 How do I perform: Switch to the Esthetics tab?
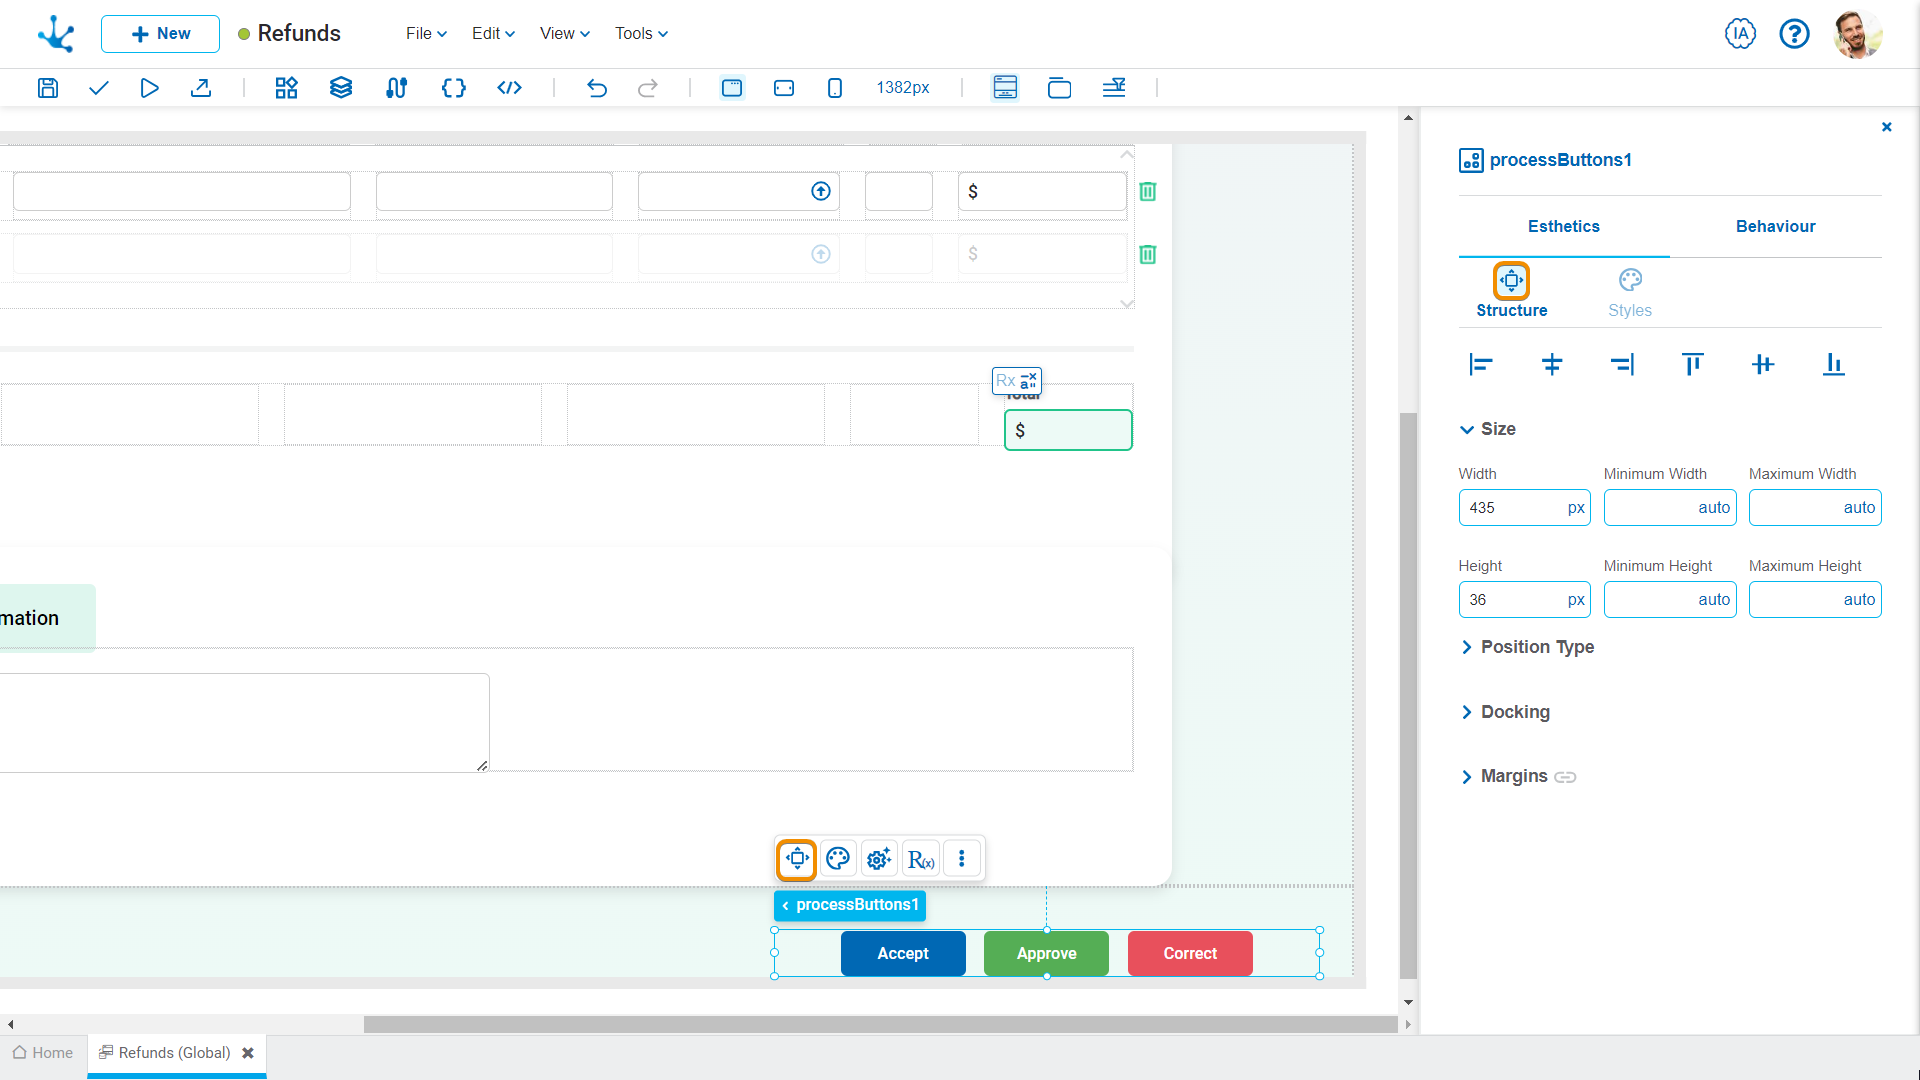[x=1564, y=227]
